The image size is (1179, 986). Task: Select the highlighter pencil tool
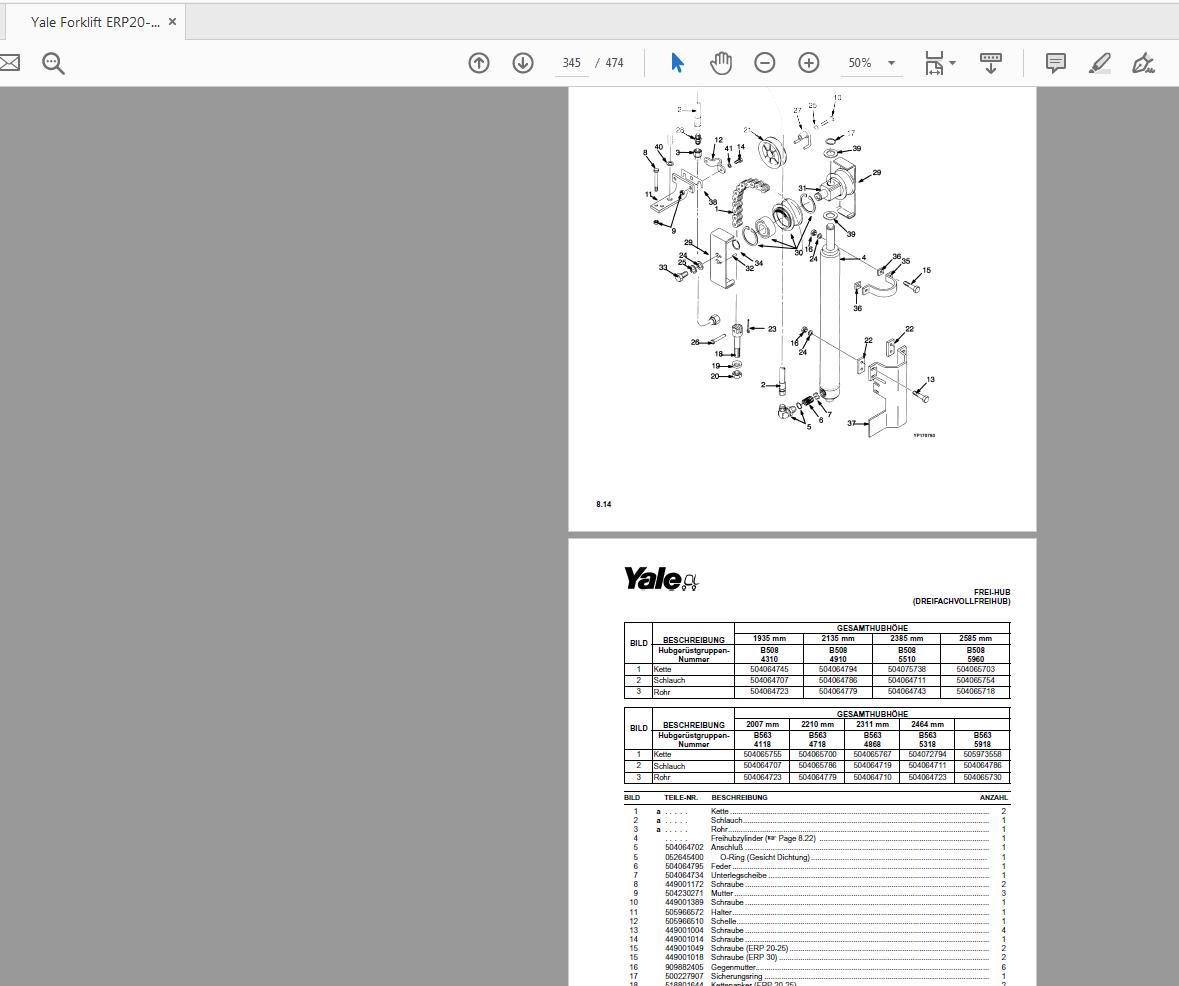coord(1099,62)
